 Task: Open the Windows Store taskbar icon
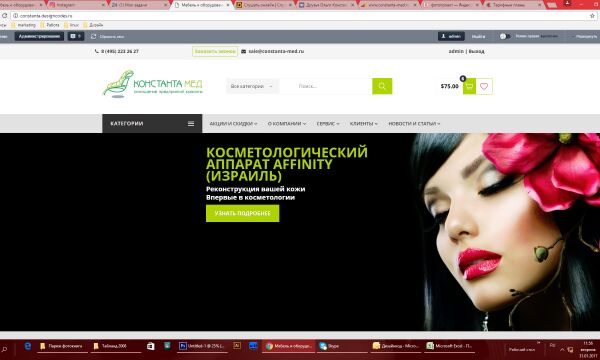[151, 346]
